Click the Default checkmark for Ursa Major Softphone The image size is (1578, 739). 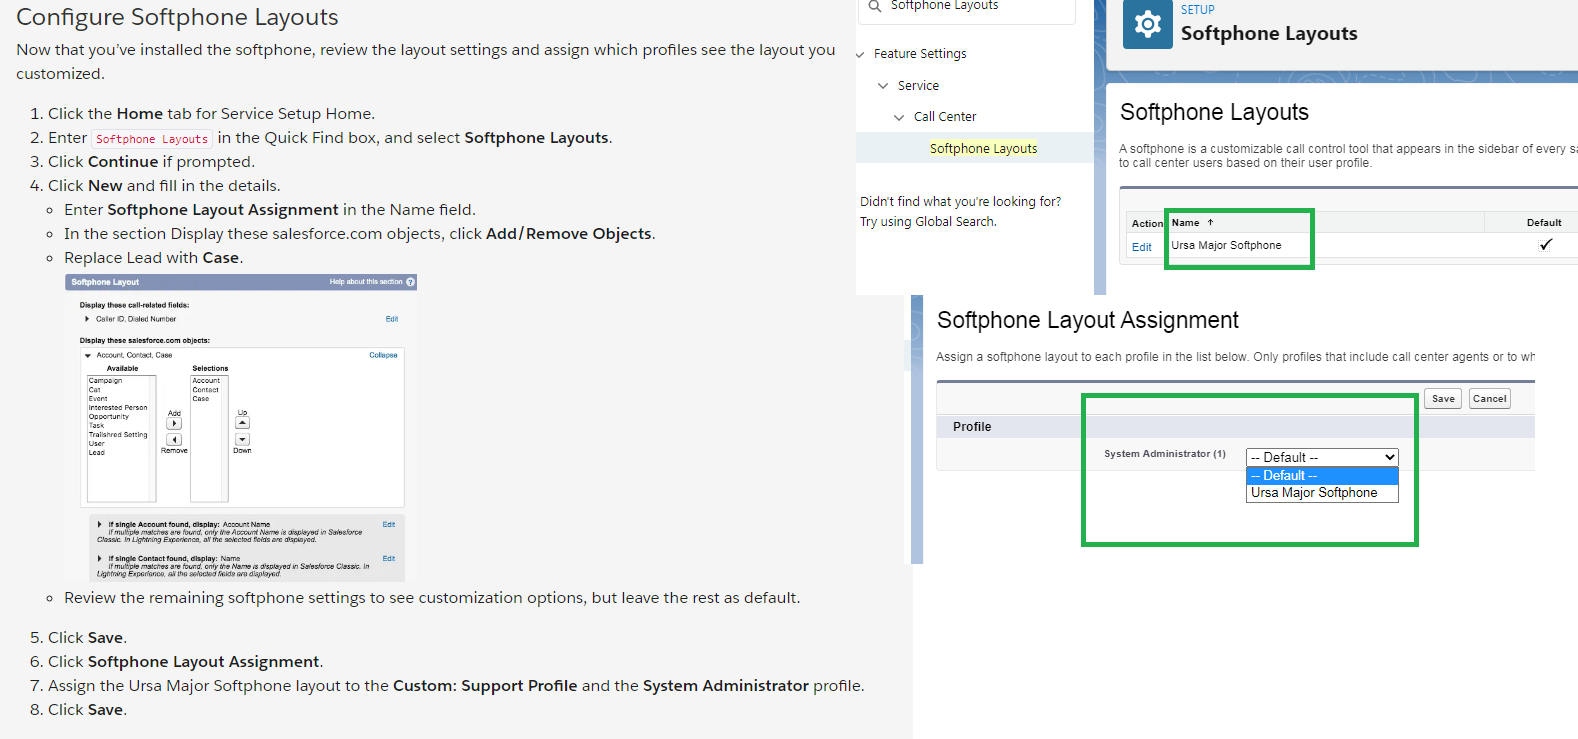(1546, 245)
